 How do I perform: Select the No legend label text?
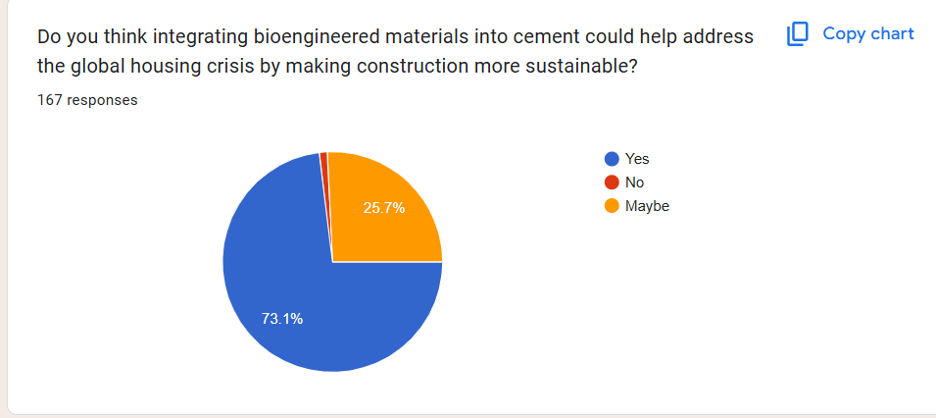pos(634,182)
